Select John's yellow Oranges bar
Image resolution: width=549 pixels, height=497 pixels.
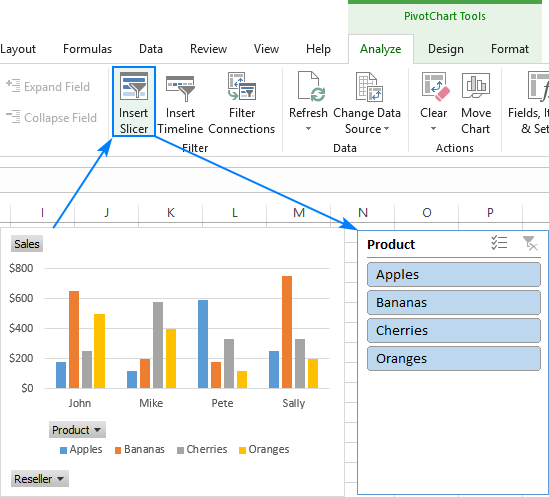99,351
